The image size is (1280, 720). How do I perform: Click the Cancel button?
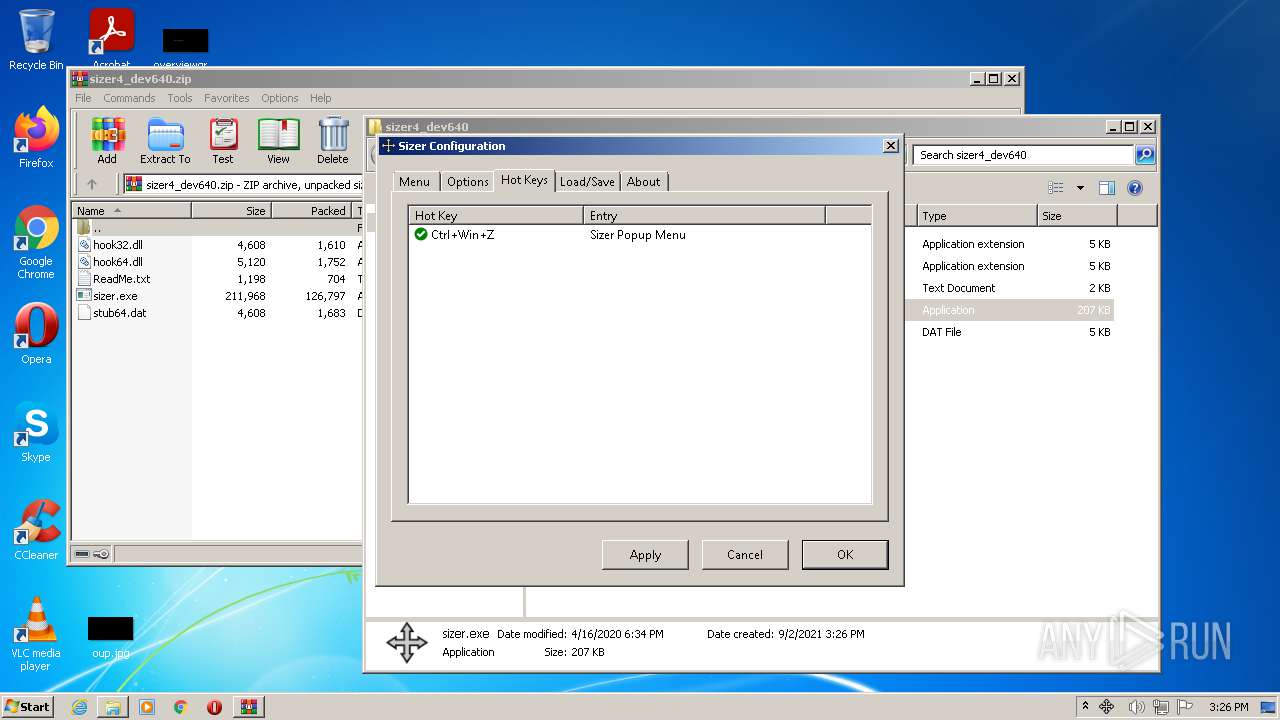[745, 554]
